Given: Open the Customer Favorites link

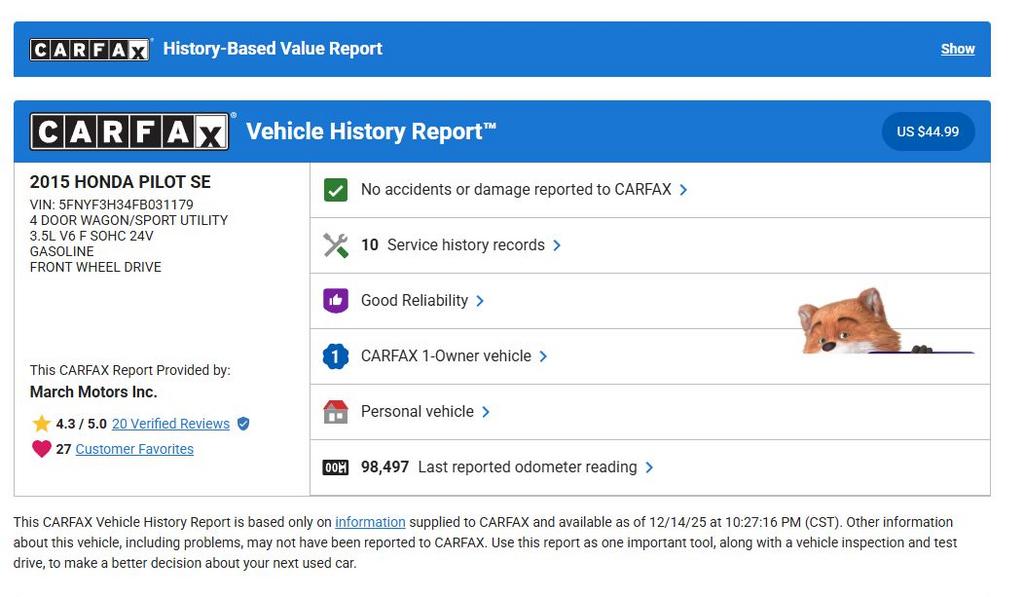Looking at the screenshot, I should (135, 449).
